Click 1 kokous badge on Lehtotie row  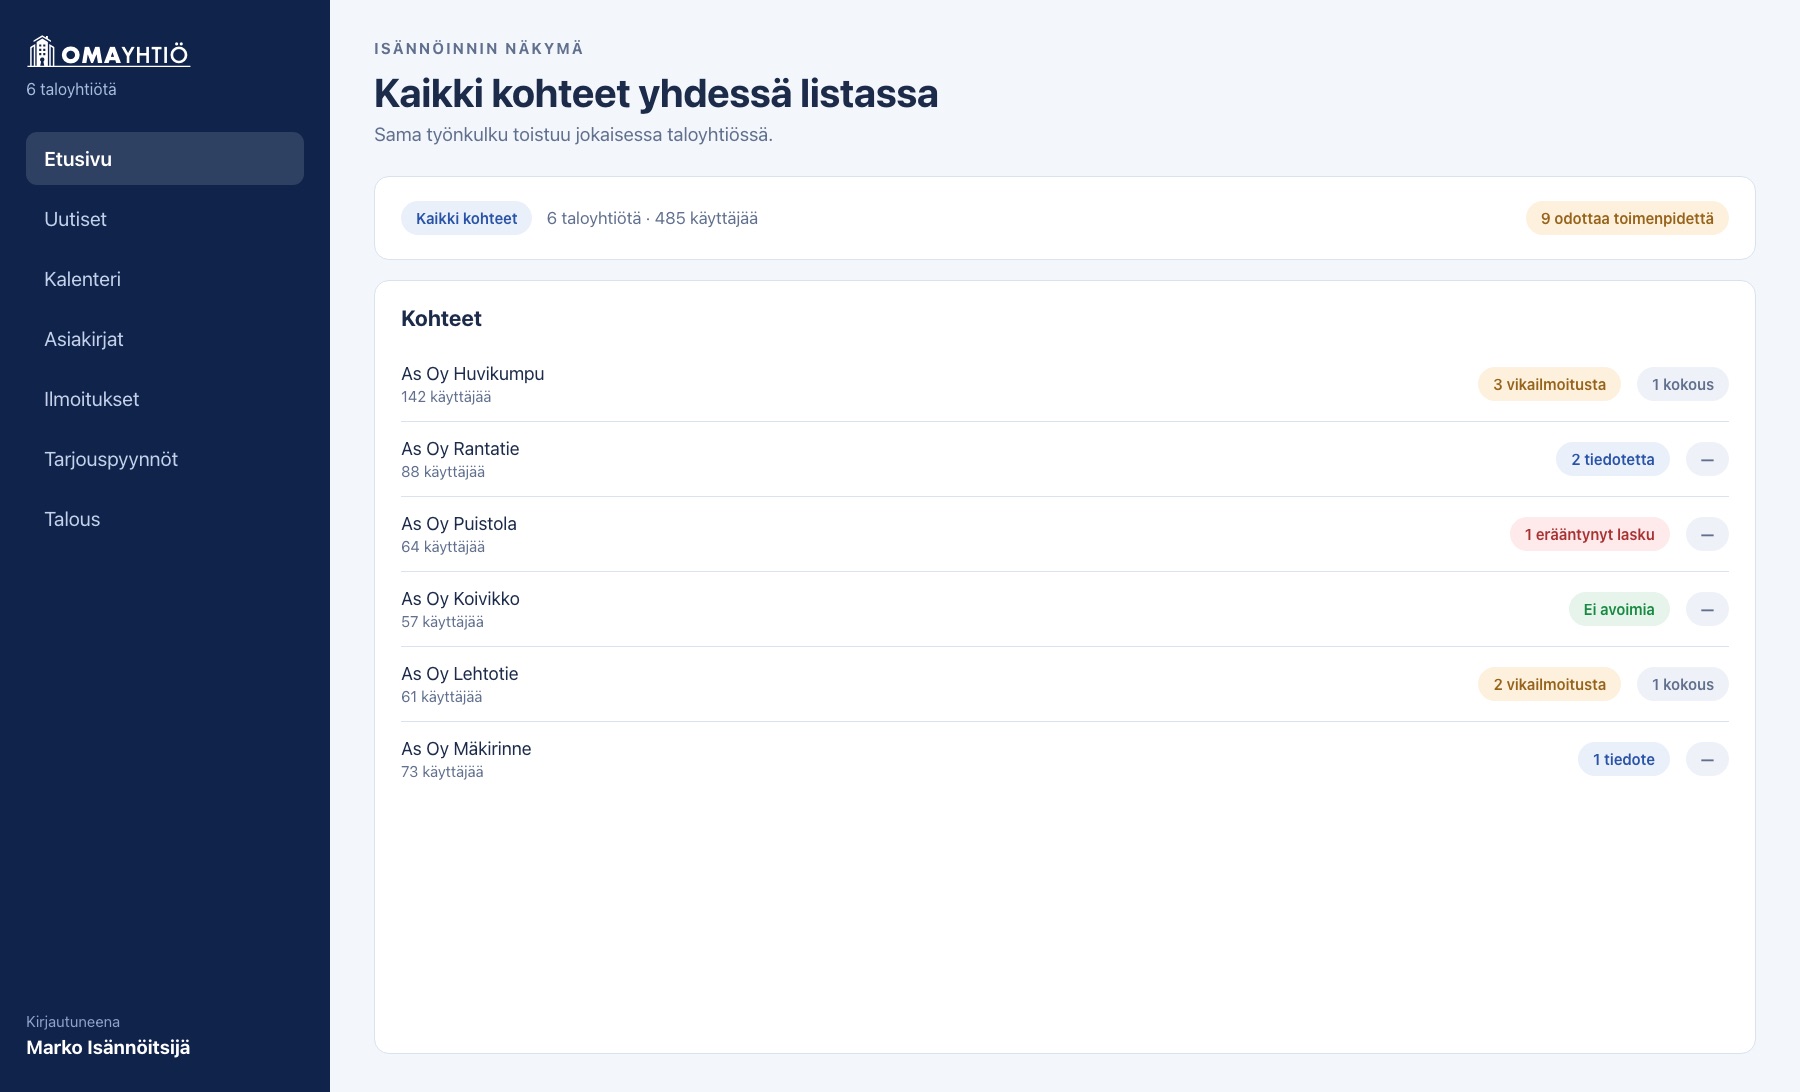1683,684
